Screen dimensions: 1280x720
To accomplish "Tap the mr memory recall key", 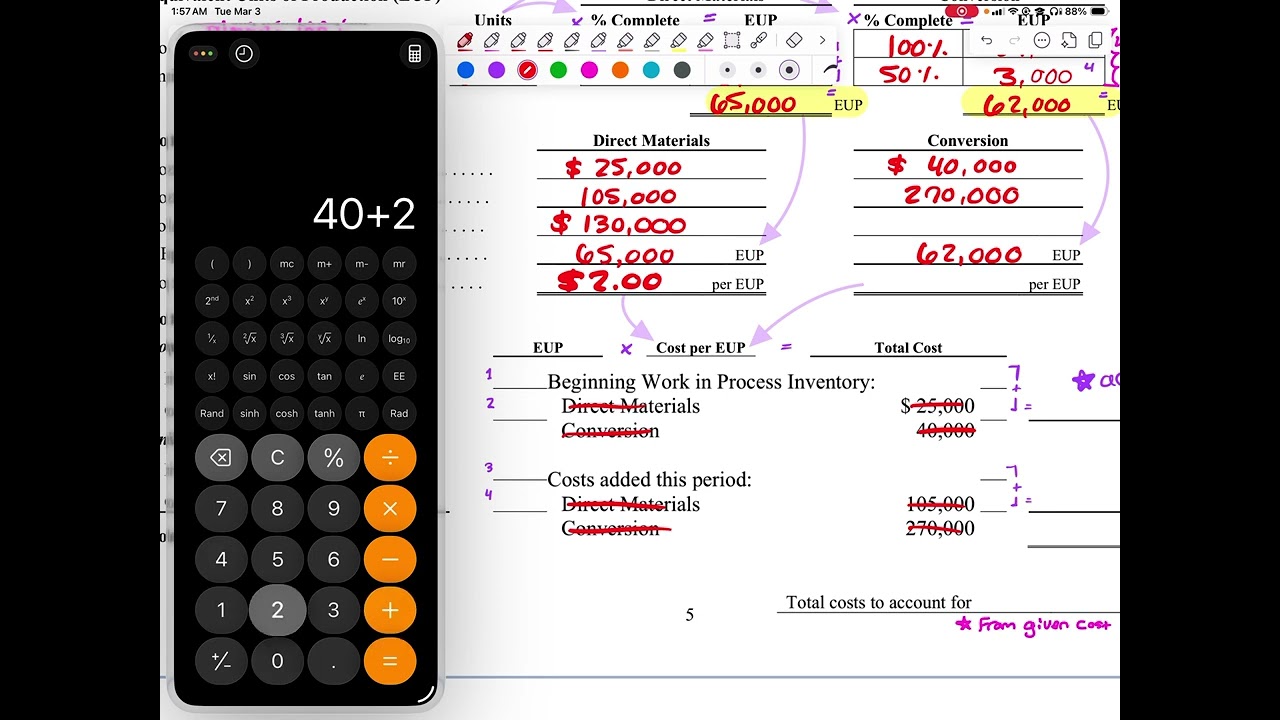I will (x=399, y=264).
